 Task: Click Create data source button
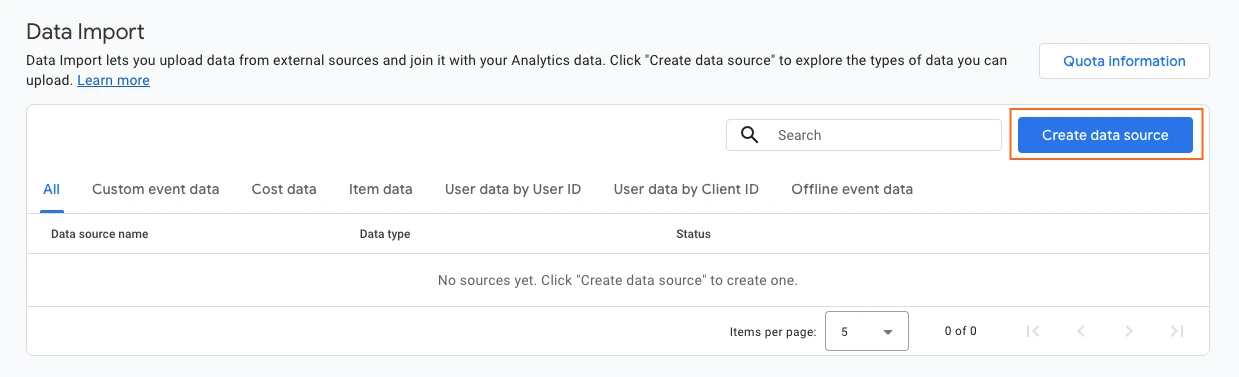[x=1105, y=135]
